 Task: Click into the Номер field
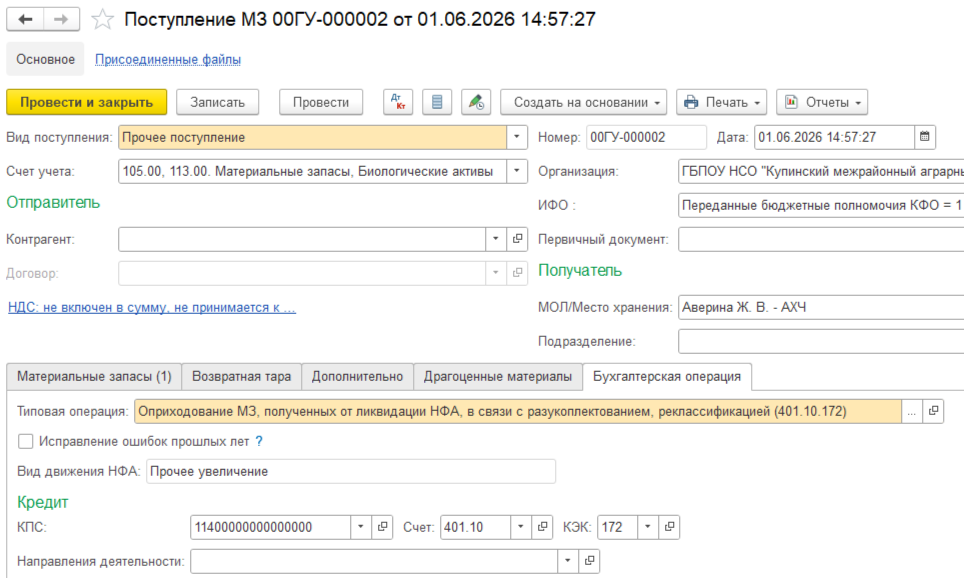tap(646, 137)
